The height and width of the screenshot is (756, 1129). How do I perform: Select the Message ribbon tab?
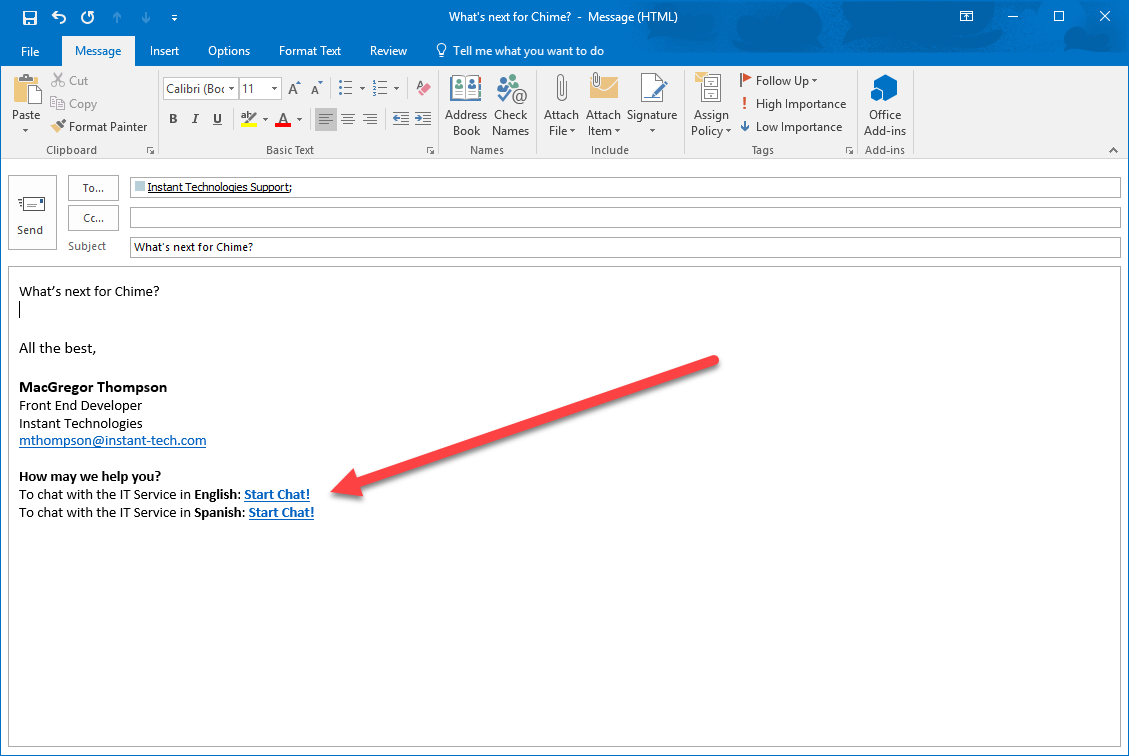tap(98, 51)
